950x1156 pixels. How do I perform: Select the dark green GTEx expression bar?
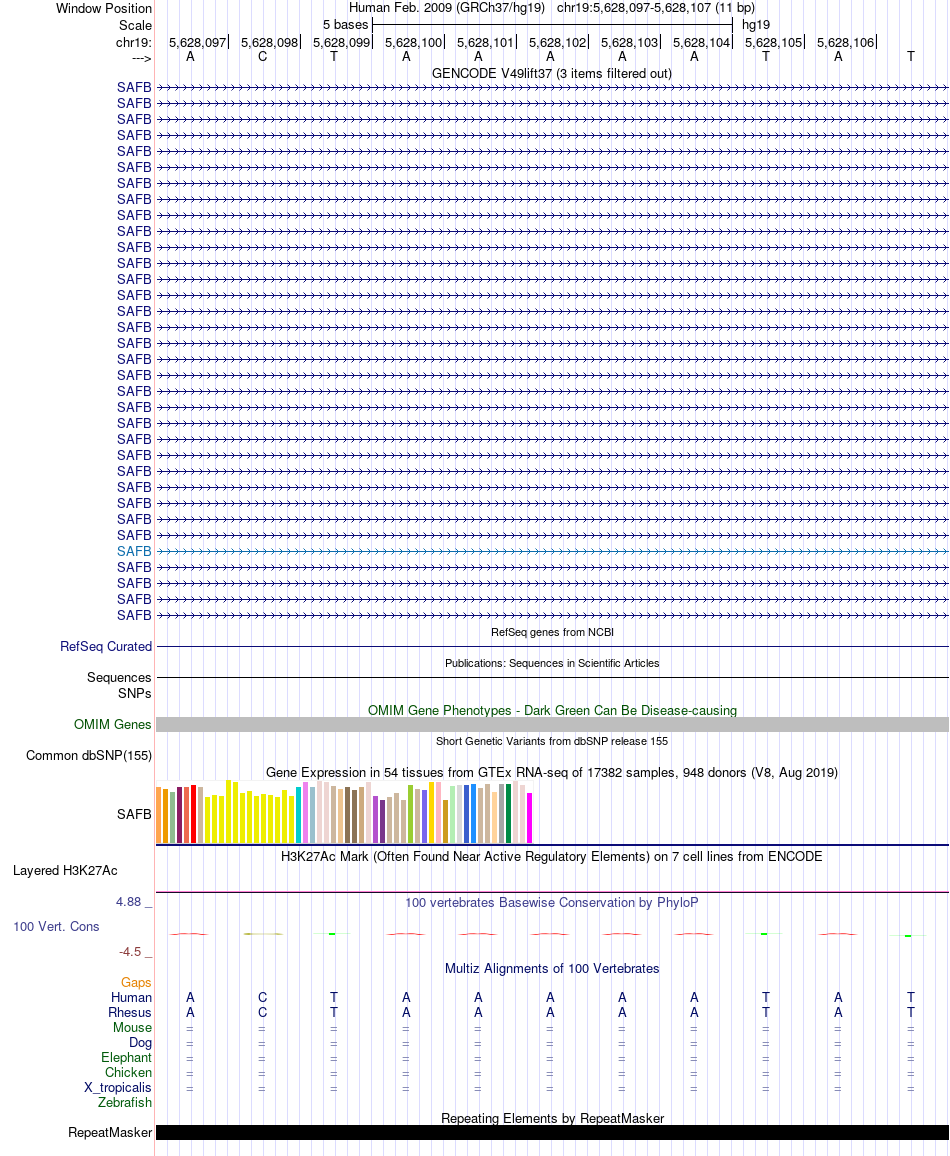tap(509, 813)
